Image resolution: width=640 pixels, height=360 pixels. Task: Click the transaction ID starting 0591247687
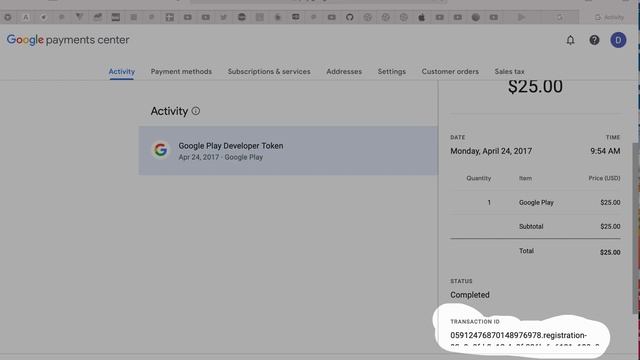[x=518, y=335]
